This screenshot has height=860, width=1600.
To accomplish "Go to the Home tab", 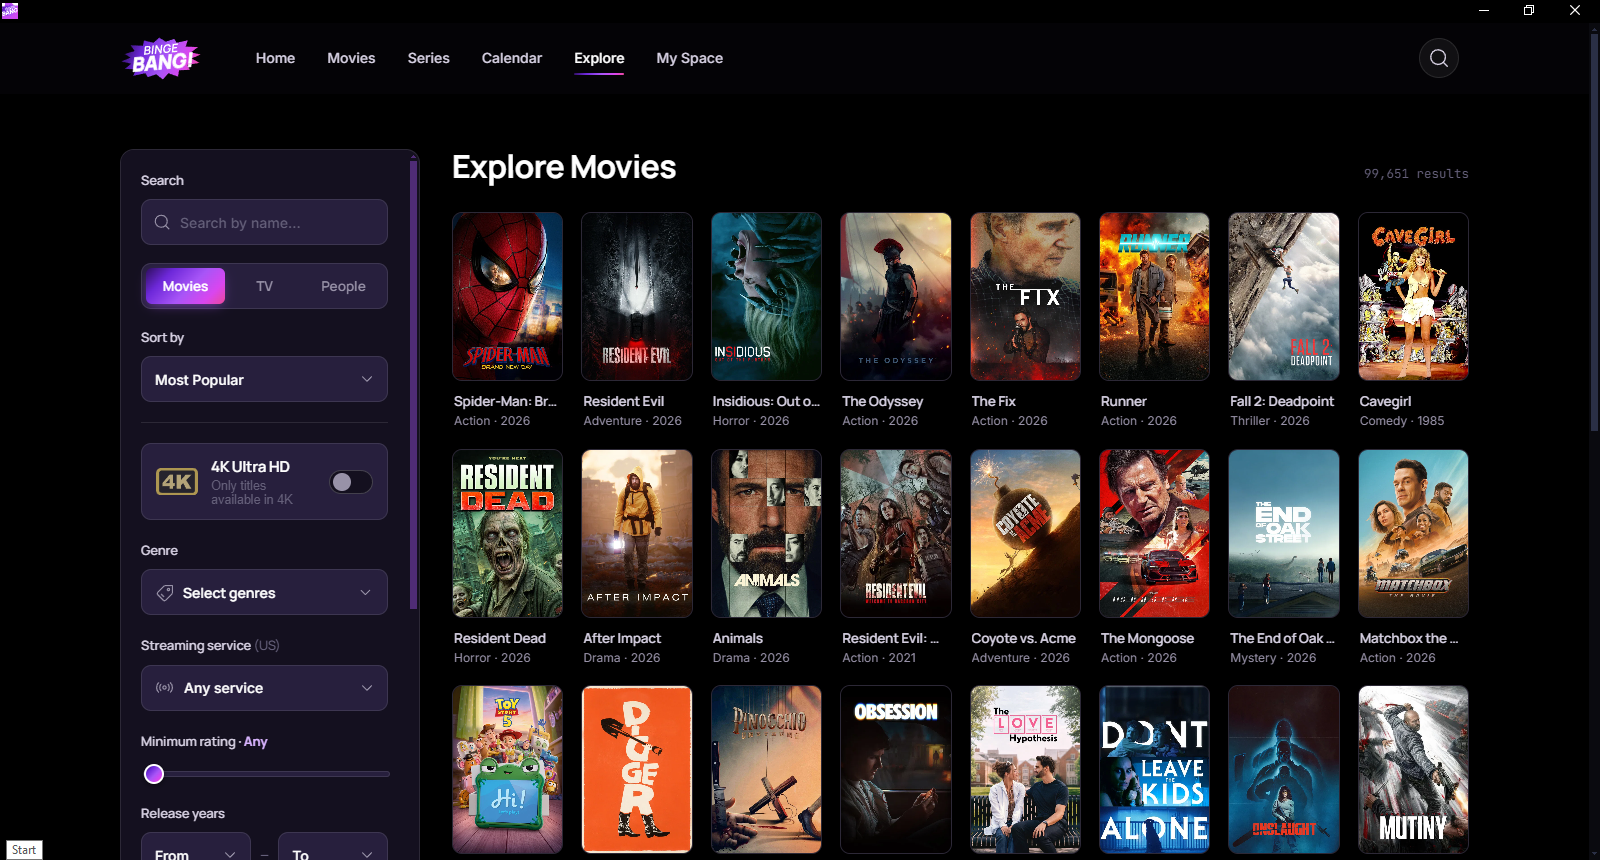I will [x=275, y=58].
